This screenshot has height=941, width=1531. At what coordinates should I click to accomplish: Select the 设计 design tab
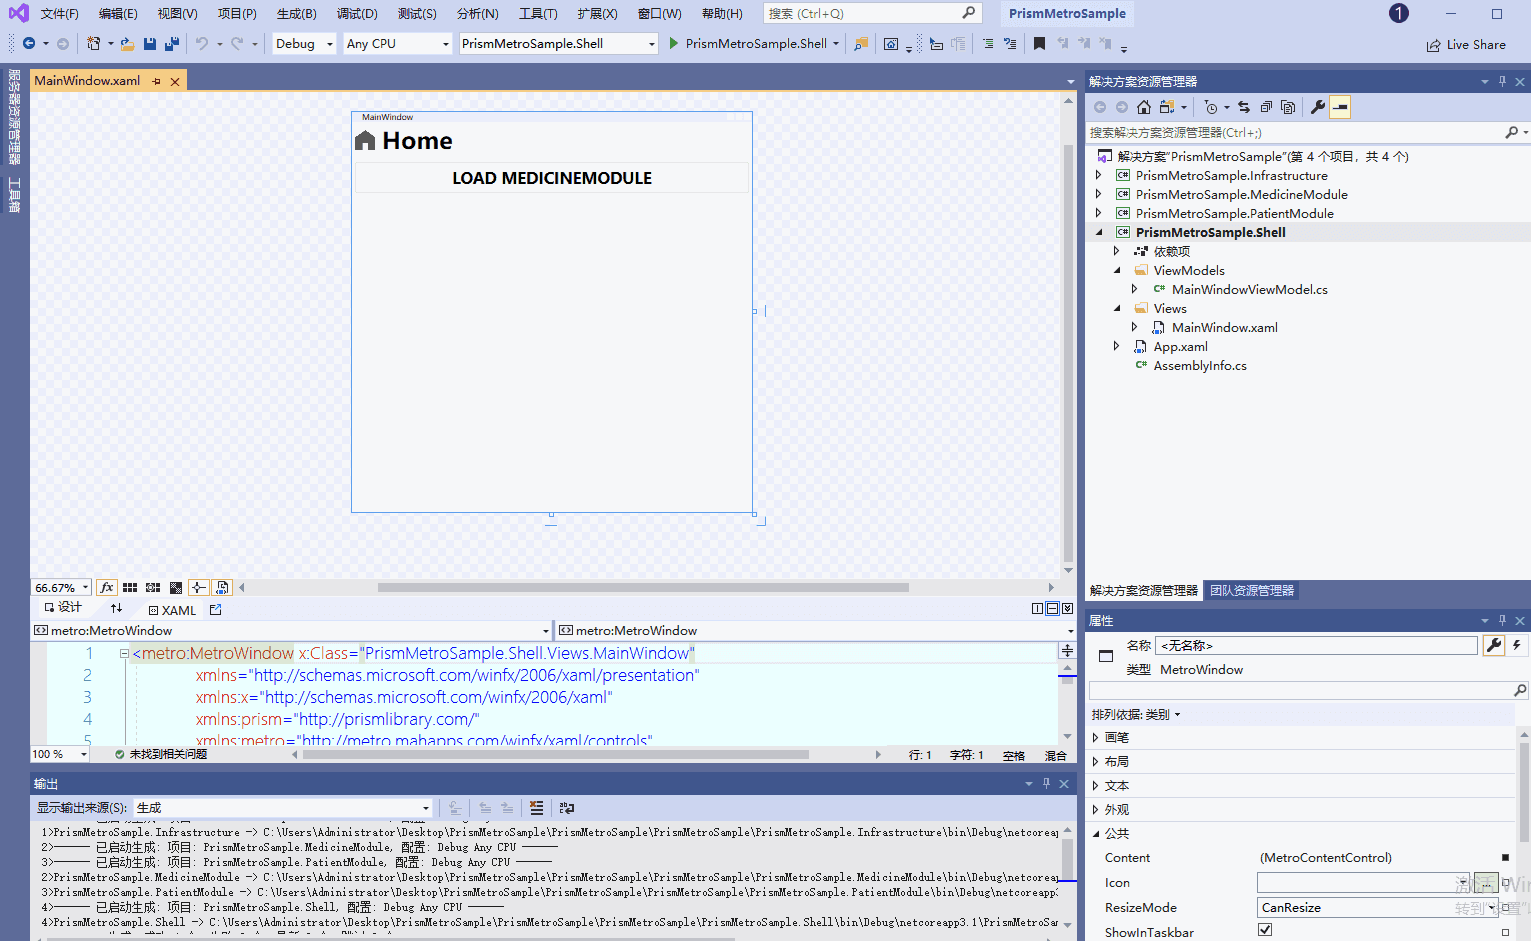[x=62, y=607]
